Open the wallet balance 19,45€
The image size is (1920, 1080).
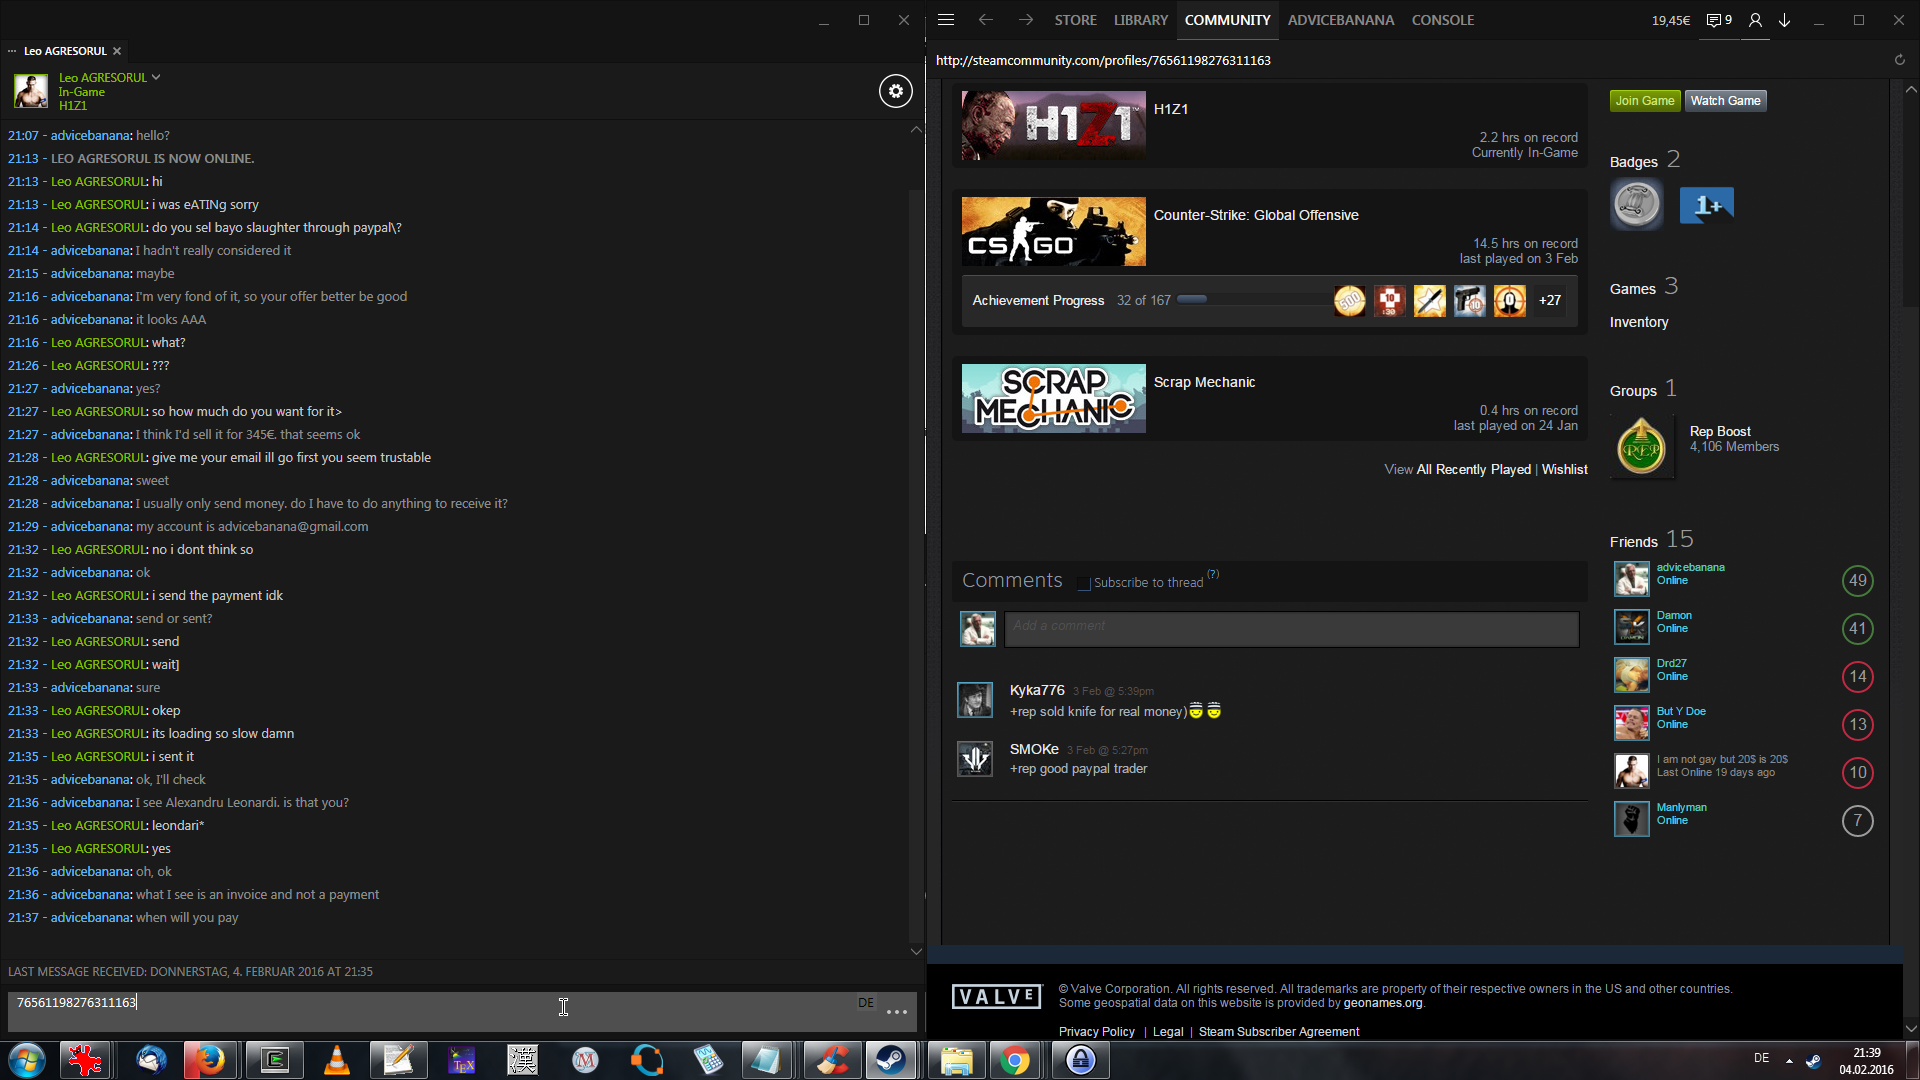(1670, 20)
